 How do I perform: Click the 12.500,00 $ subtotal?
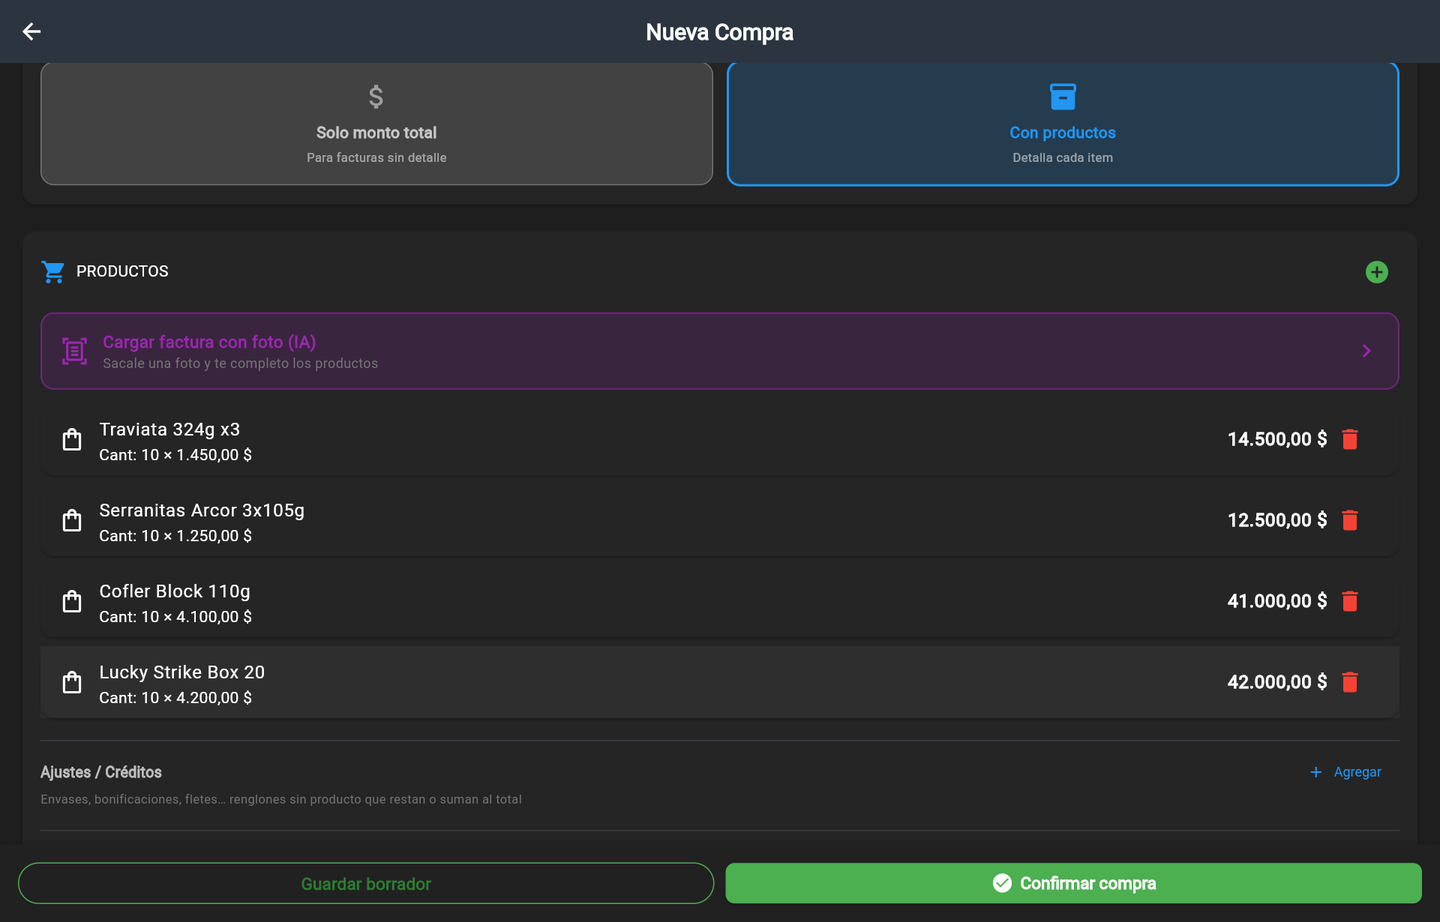1277,520
